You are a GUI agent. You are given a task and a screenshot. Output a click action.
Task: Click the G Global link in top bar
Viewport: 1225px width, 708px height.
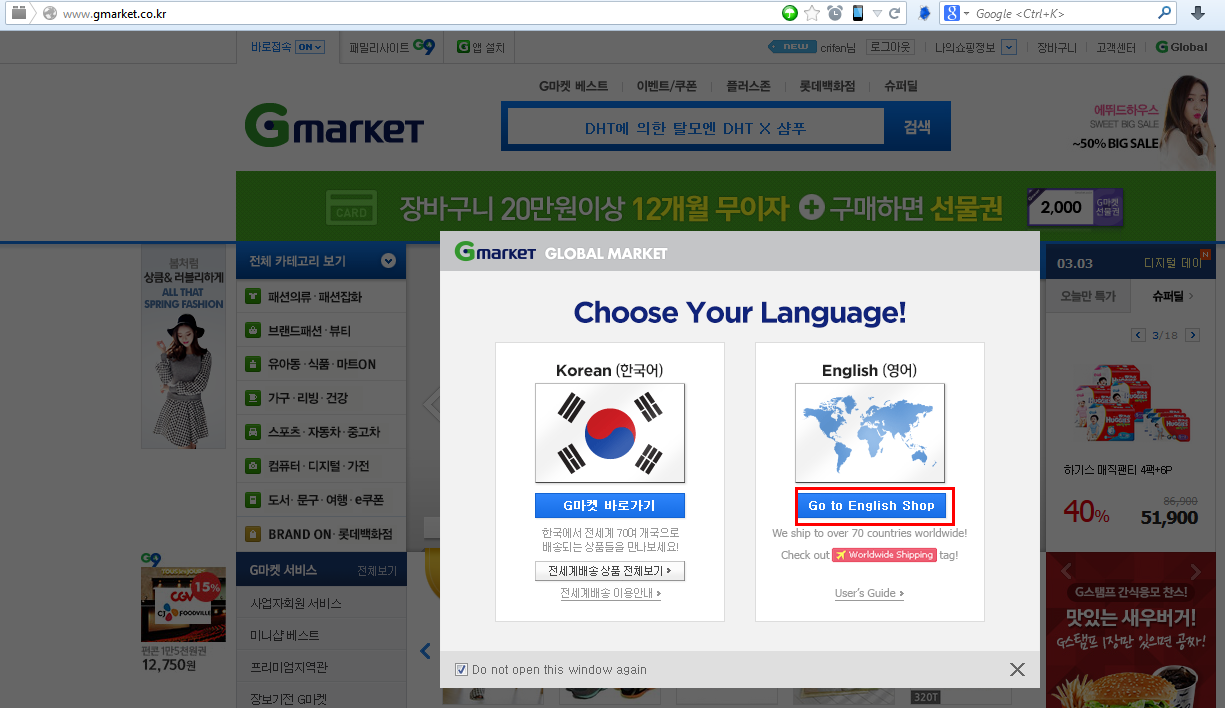[1181, 47]
